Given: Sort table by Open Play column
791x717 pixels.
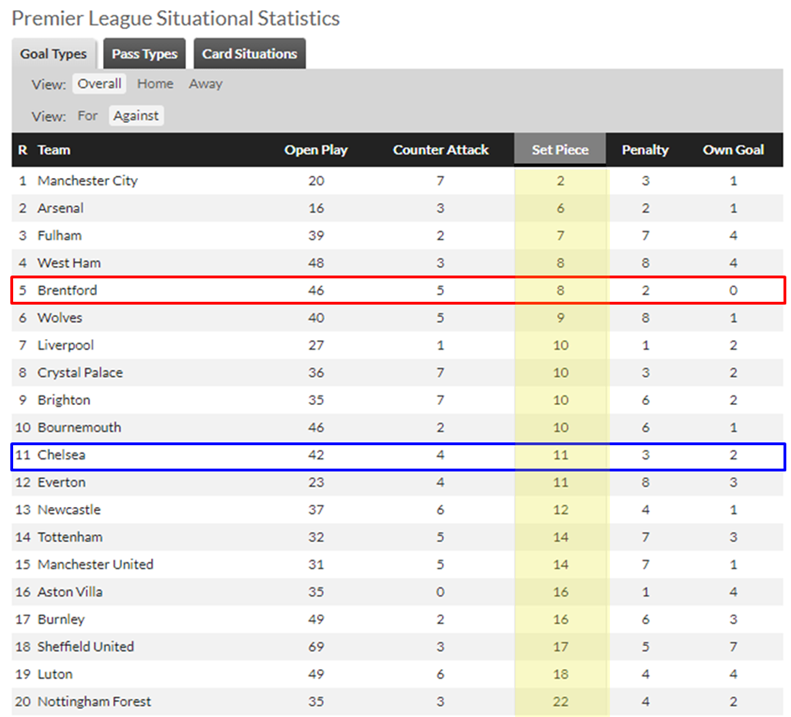Looking at the screenshot, I should (x=316, y=150).
